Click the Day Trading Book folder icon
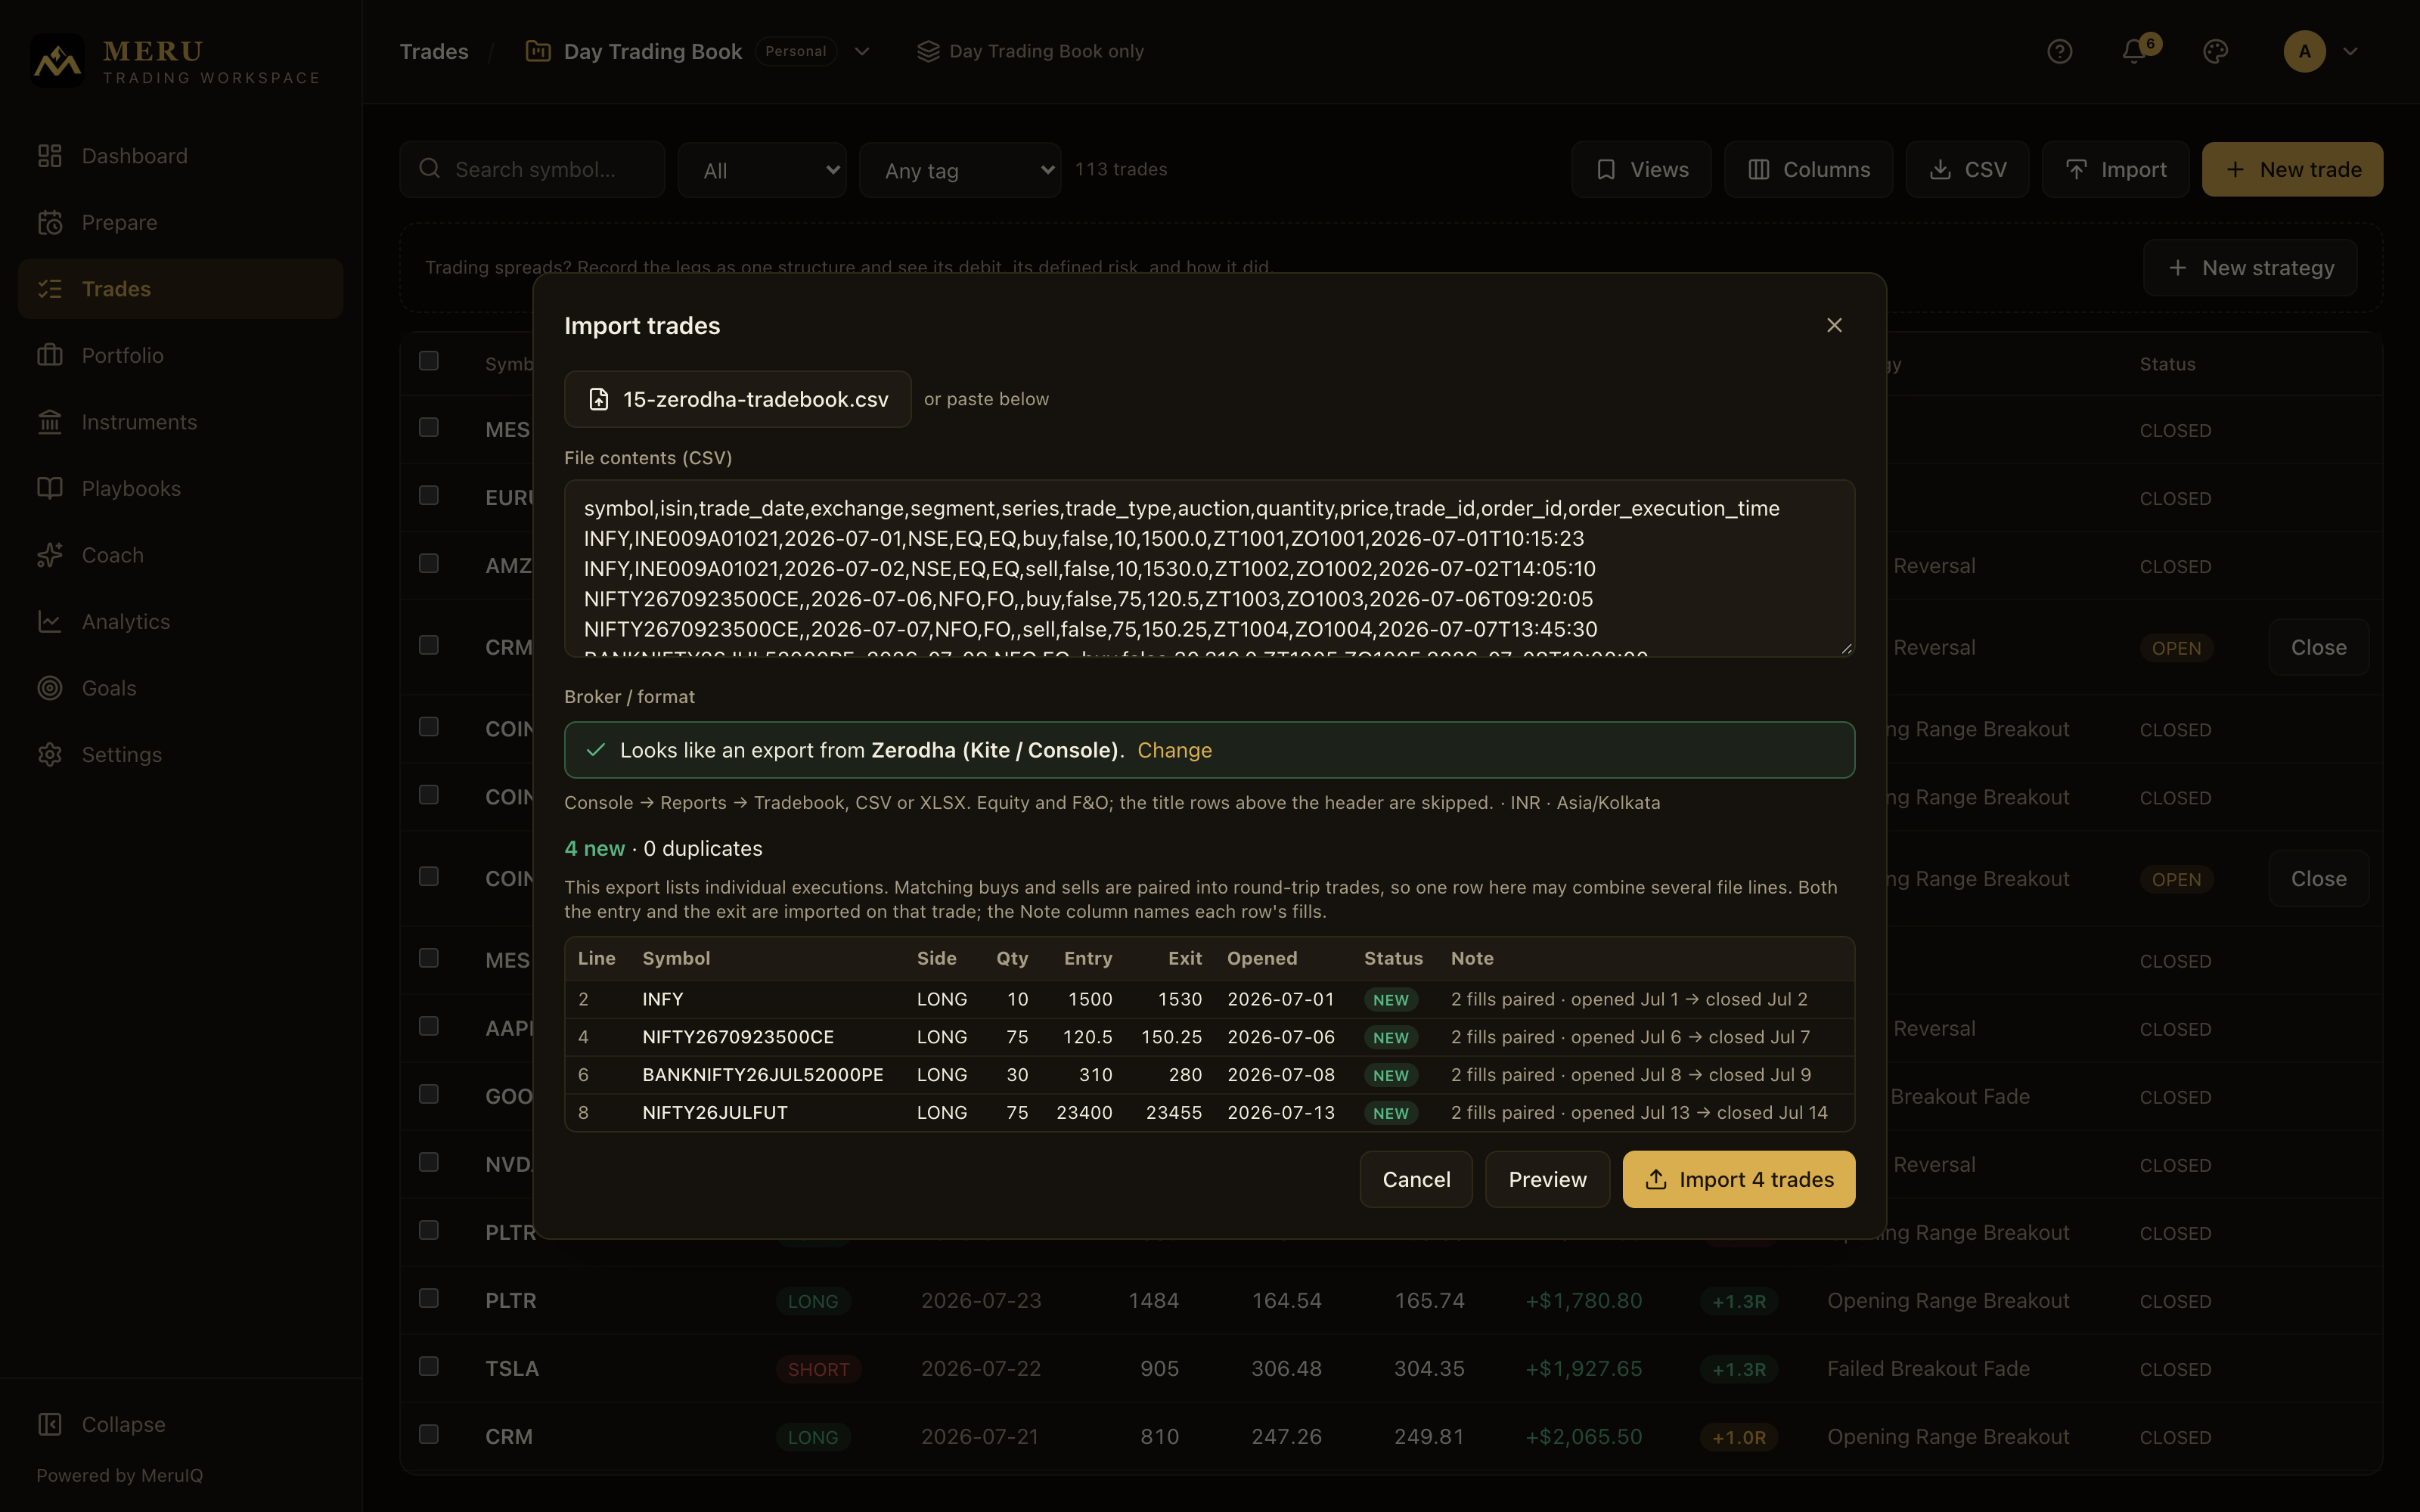2420x1512 pixels. 538,51
